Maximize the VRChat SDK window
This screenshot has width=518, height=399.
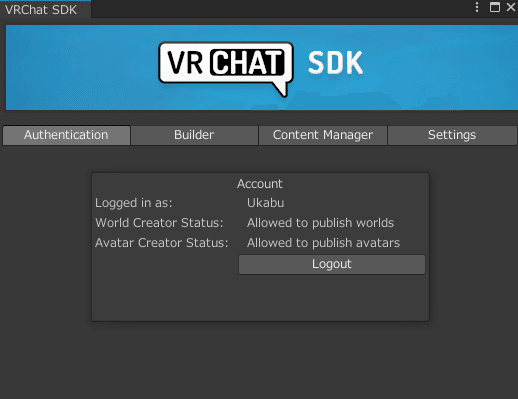click(495, 7)
